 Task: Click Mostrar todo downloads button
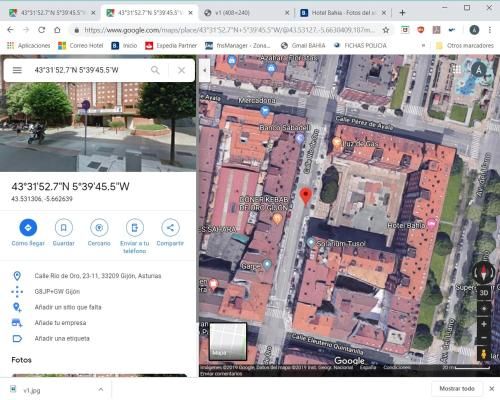tap(457, 389)
